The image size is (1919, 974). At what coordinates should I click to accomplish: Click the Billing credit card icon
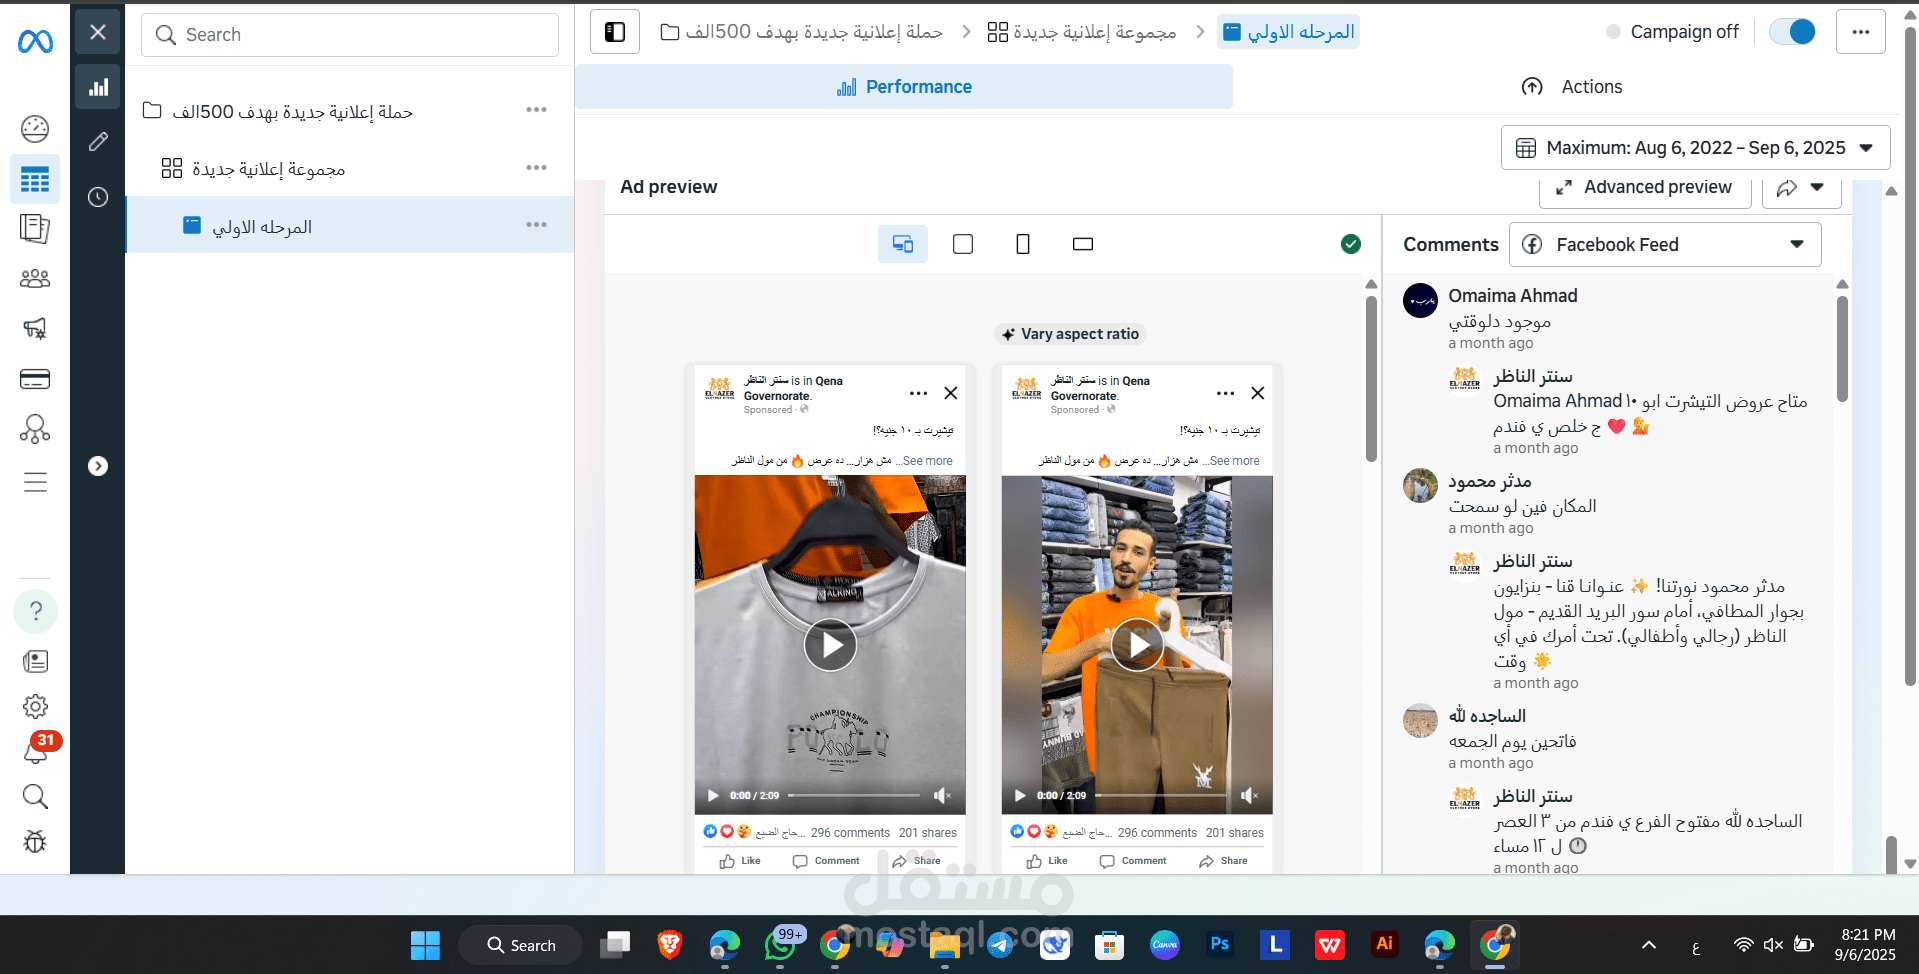[35, 379]
